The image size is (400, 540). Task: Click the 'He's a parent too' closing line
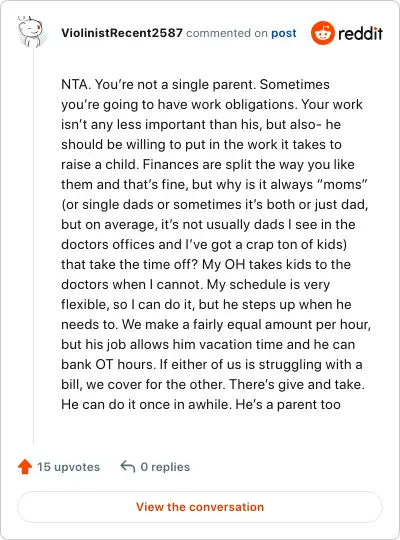click(288, 404)
